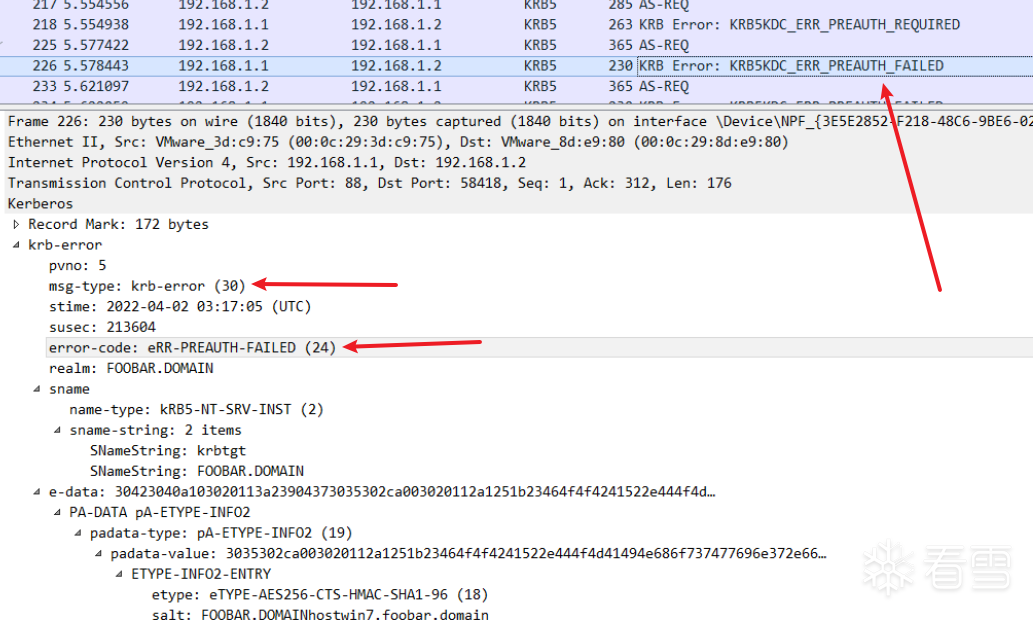Select error-code: eRR-PREAUTH-FAILED (24) field
Viewport: 1033px width, 620px height.
tap(192, 347)
